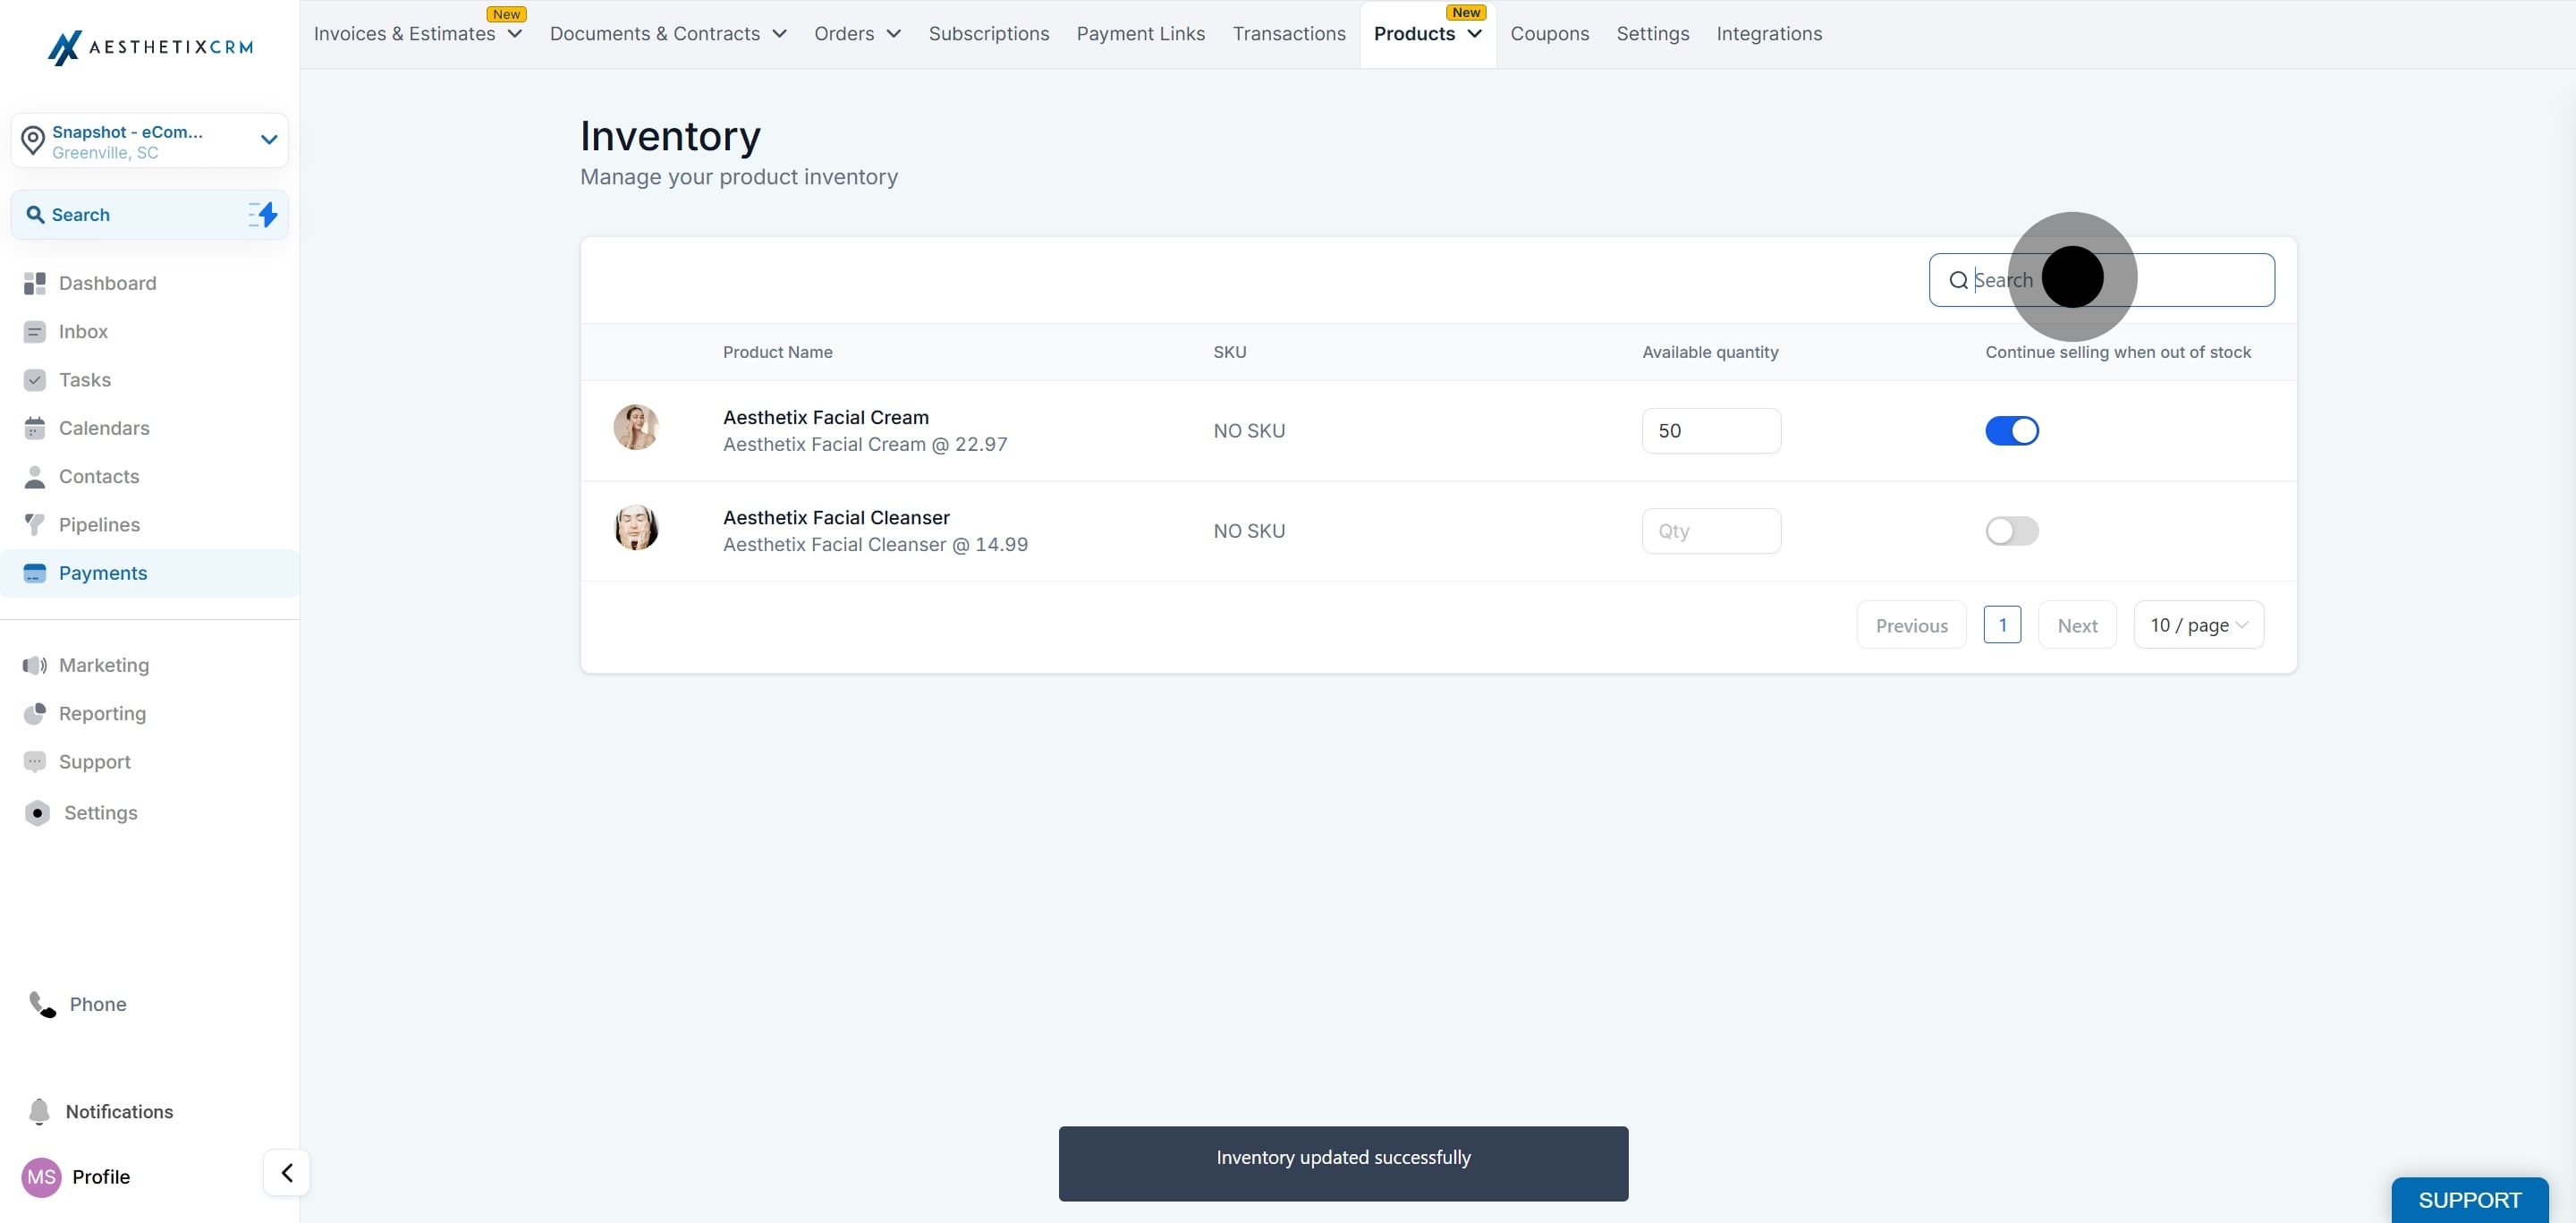The width and height of the screenshot is (2576, 1223).
Task: Collapse the sidebar with arrow button
Action: point(287,1173)
